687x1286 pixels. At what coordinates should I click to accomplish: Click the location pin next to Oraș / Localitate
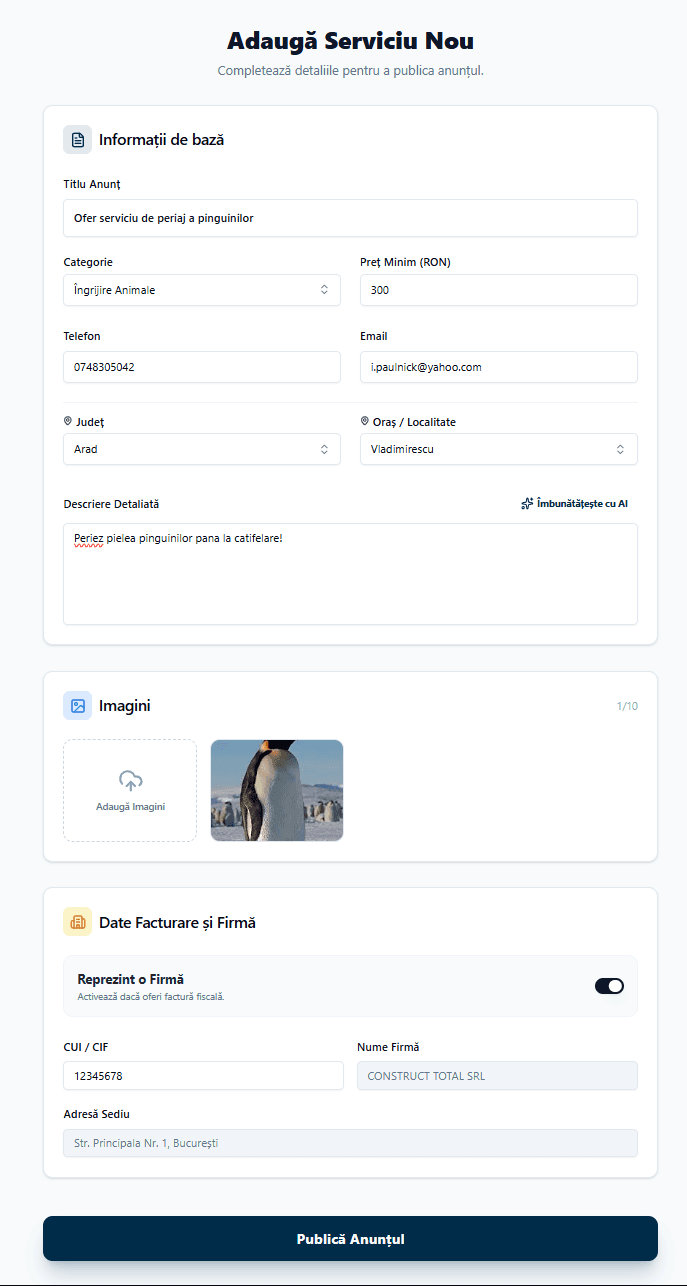[365, 422]
